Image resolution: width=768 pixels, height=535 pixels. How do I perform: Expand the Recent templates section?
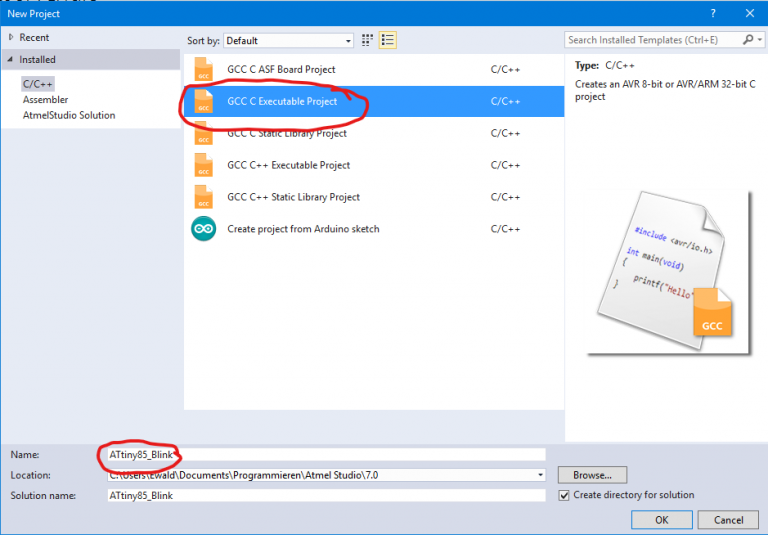[x=11, y=37]
